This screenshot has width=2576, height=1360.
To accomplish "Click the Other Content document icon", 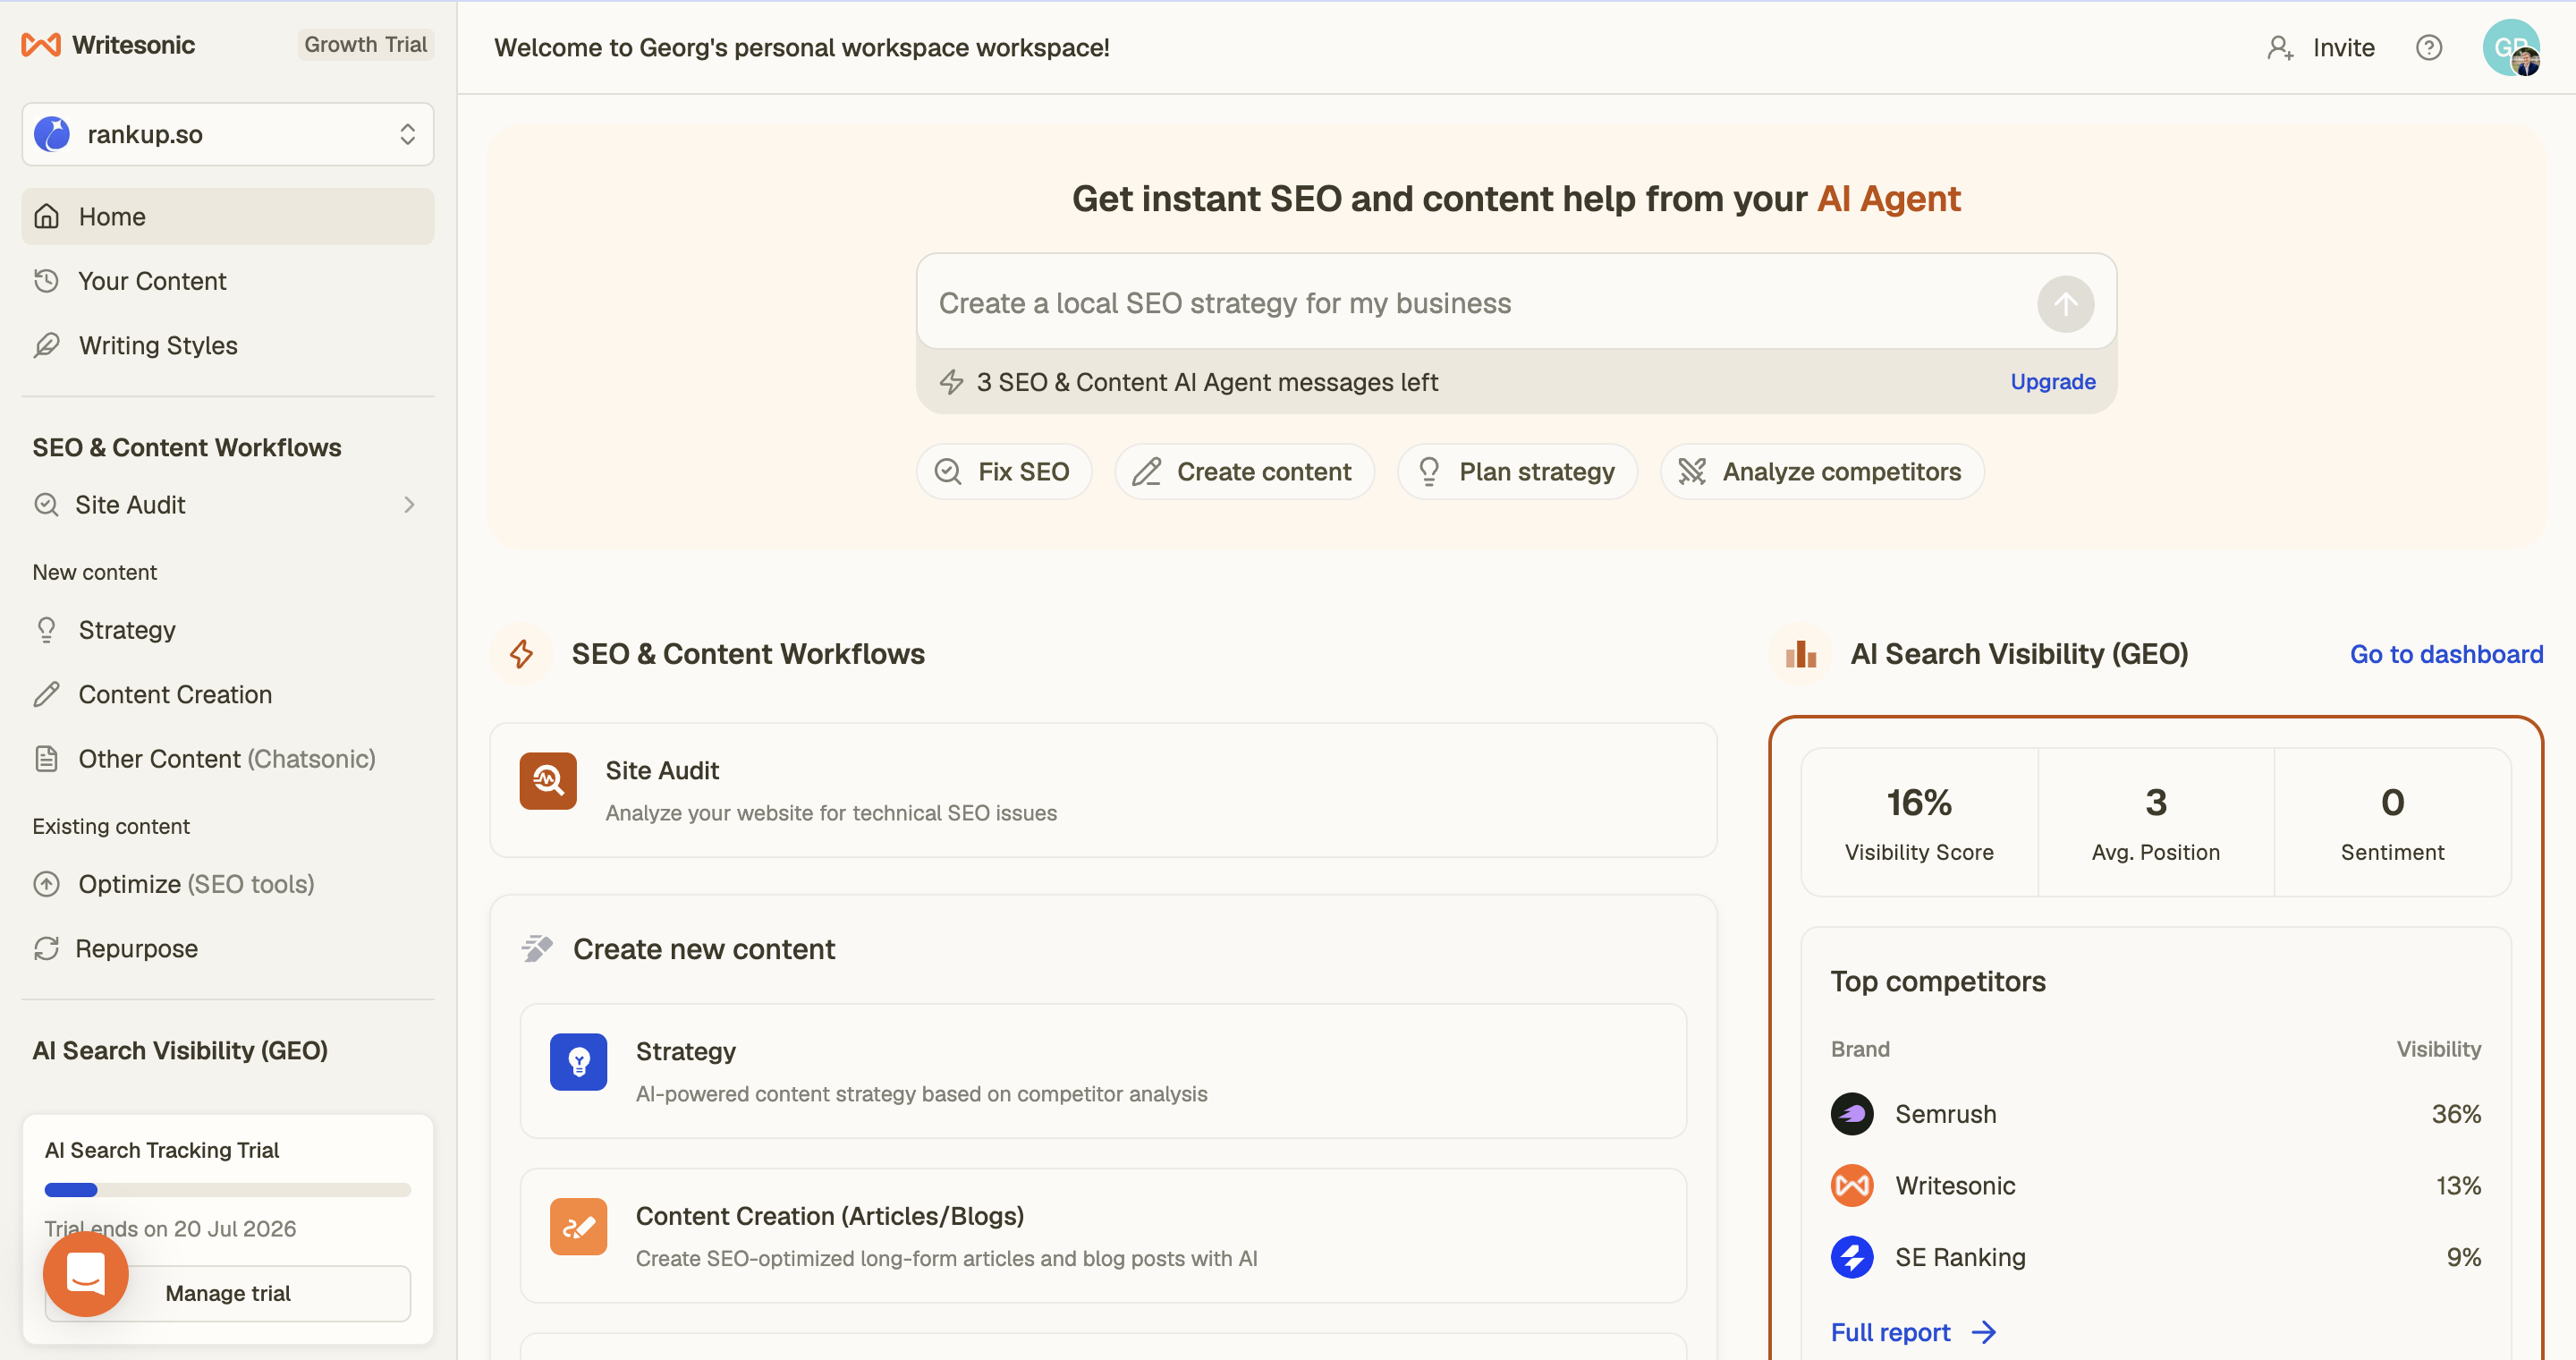I will tap(46, 759).
